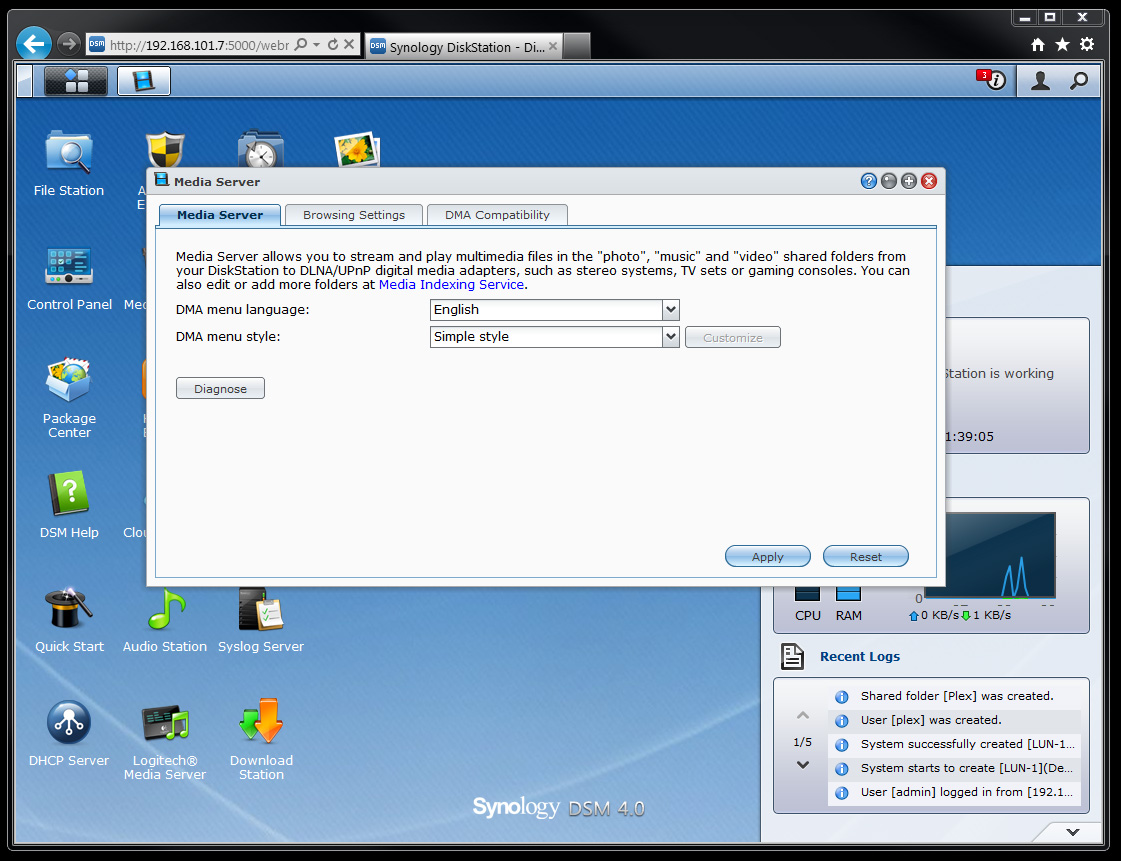Open the Recent Logs heading
Viewport: 1121px width, 861px height.
[x=859, y=656]
